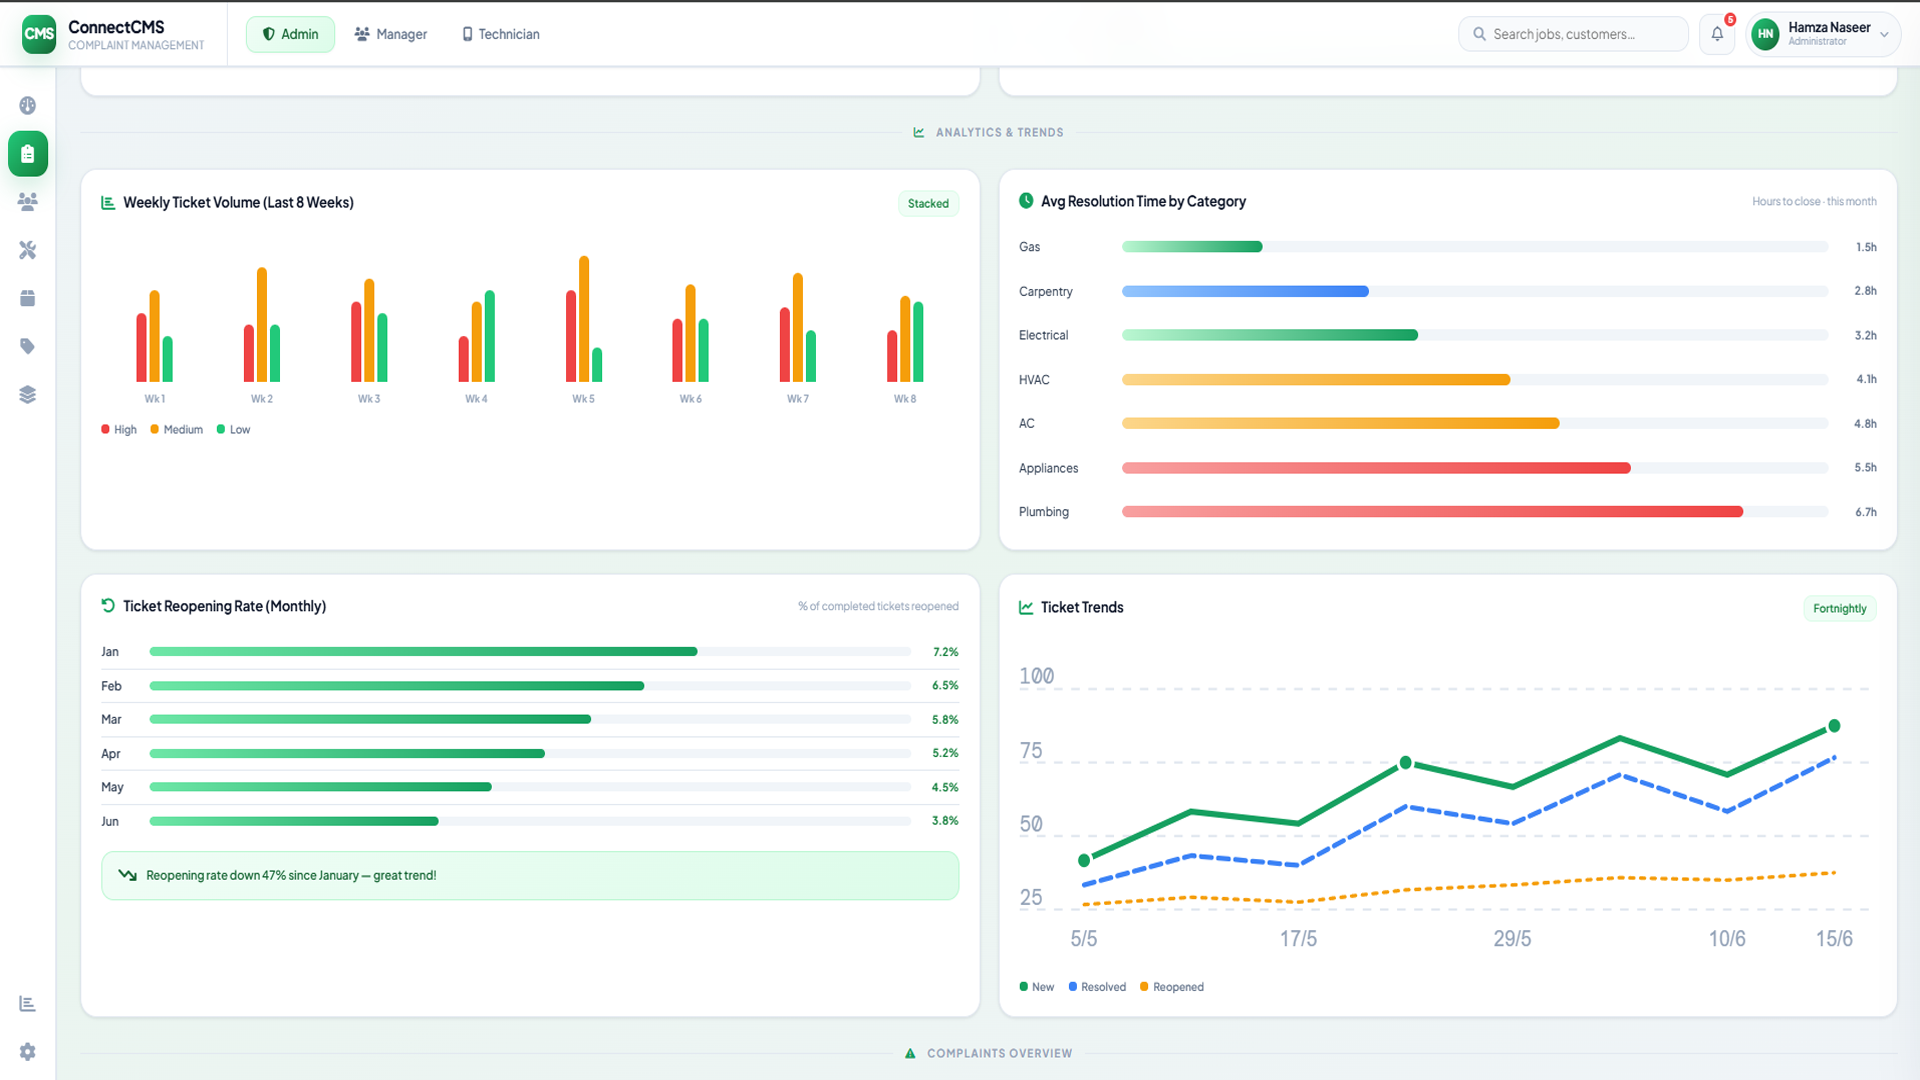Click the tools wrench icon in sidebar
Viewport: 1920px width, 1080px height.
point(28,250)
